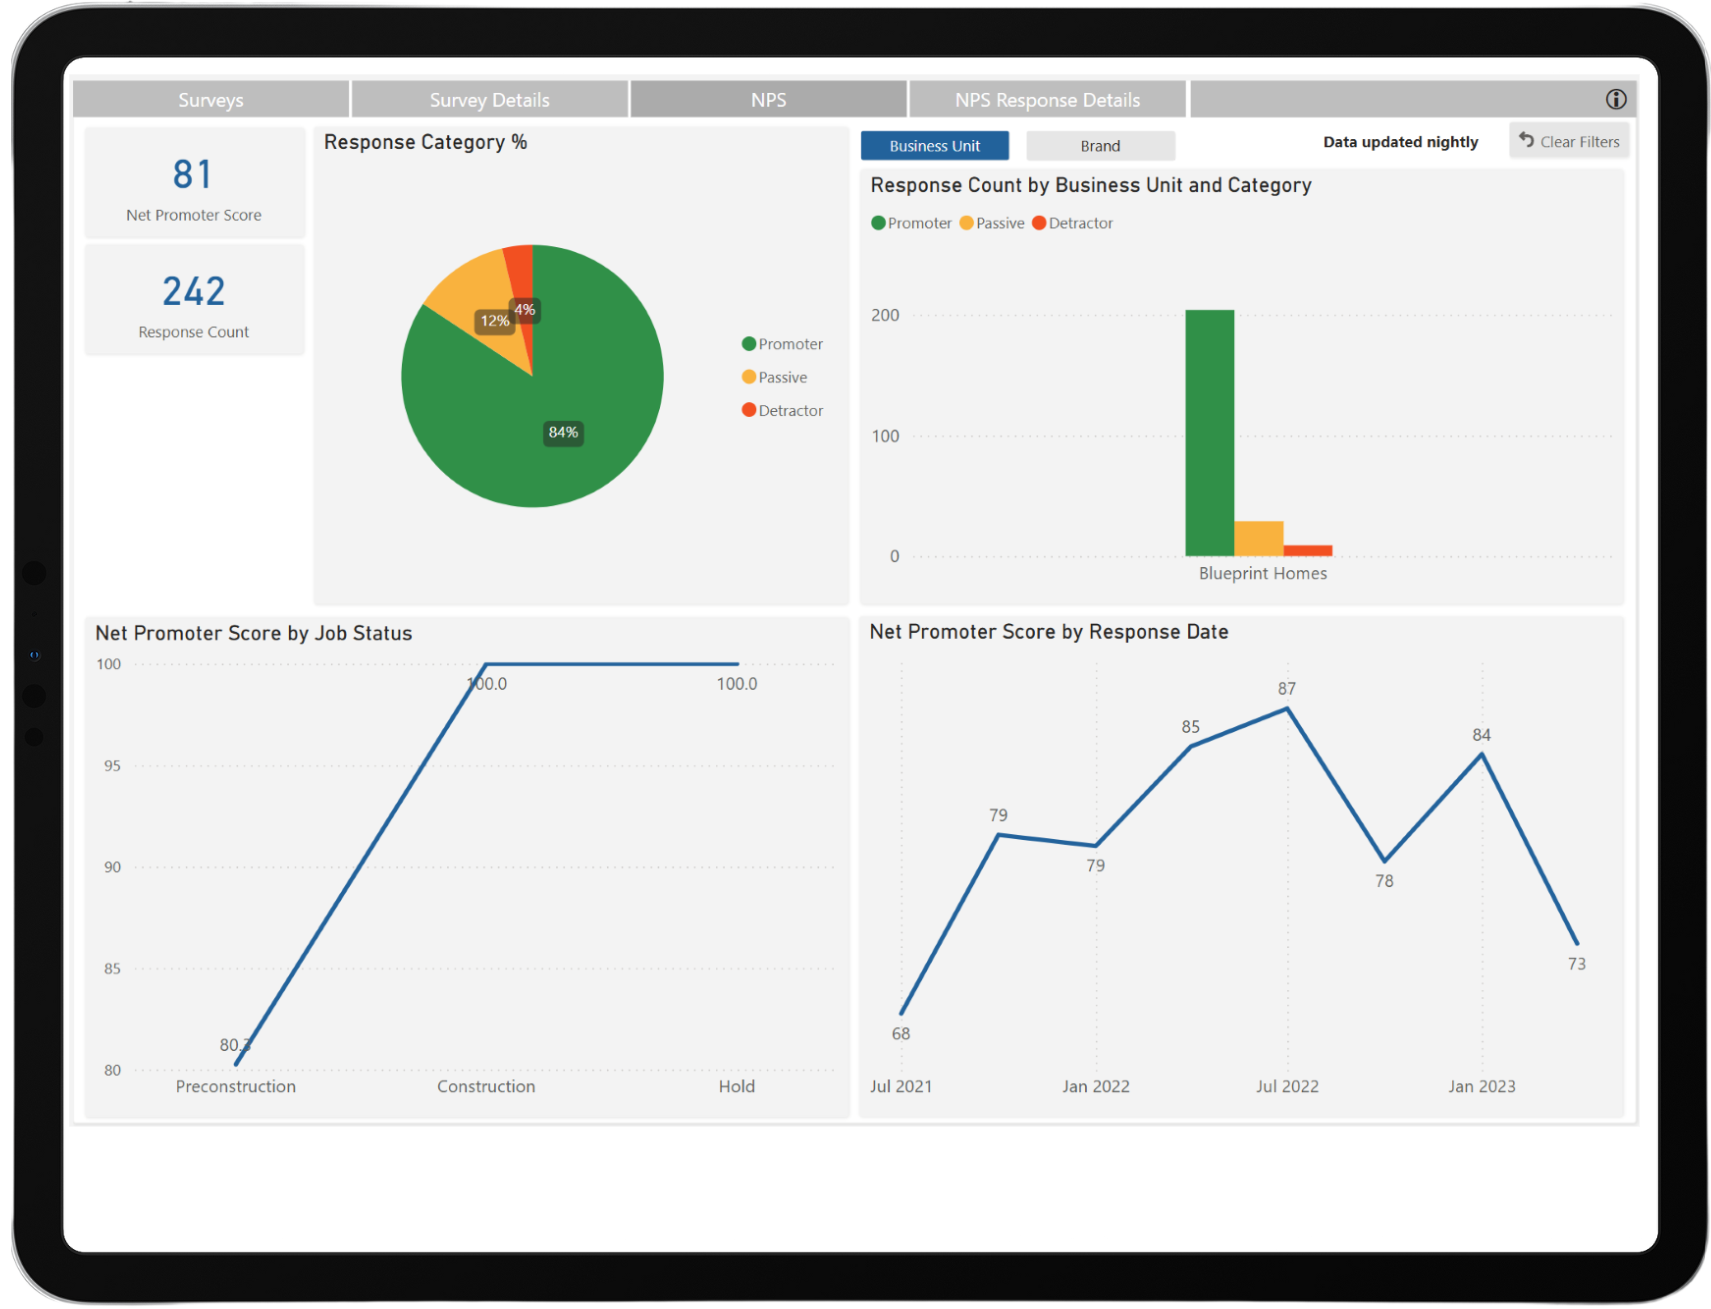Select the green Promoter bar for Blueprint Homes

(1209, 430)
